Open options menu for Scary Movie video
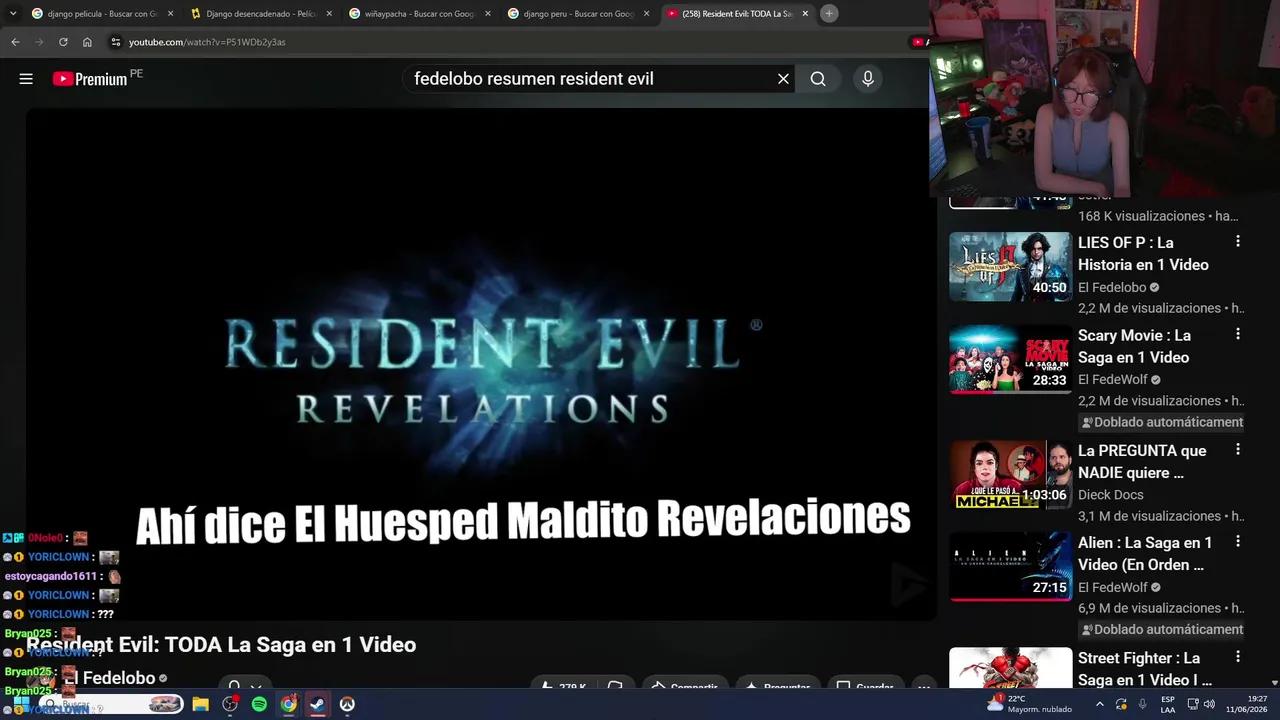The width and height of the screenshot is (1280, 720). (1238, 334)
